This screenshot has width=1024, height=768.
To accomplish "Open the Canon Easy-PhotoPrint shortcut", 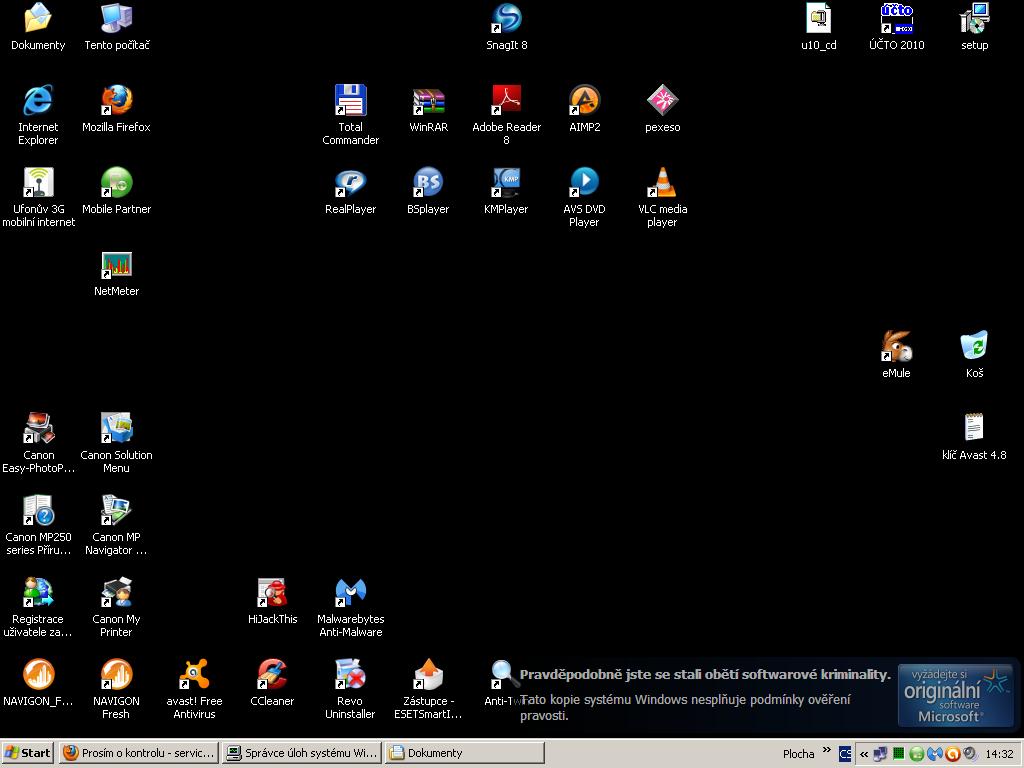I will pyautogui.click(x=38, y=428).
